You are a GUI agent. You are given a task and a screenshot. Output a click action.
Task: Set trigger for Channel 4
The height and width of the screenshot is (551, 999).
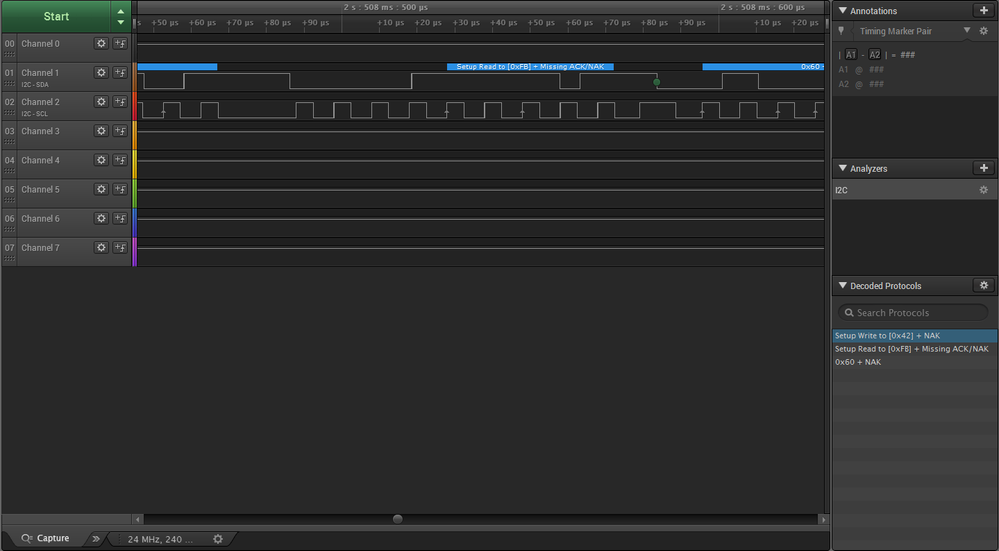tap(120, 160)
